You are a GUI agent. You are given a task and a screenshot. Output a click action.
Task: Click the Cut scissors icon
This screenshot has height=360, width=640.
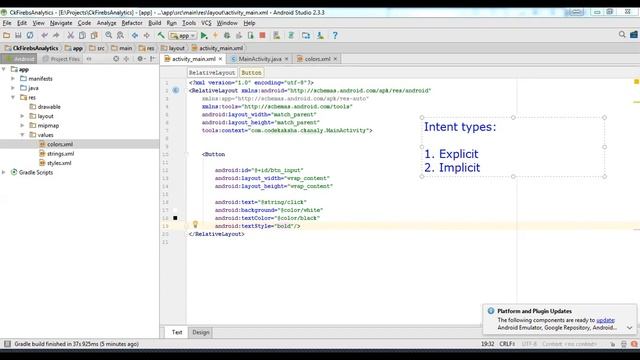pos(70,36)
